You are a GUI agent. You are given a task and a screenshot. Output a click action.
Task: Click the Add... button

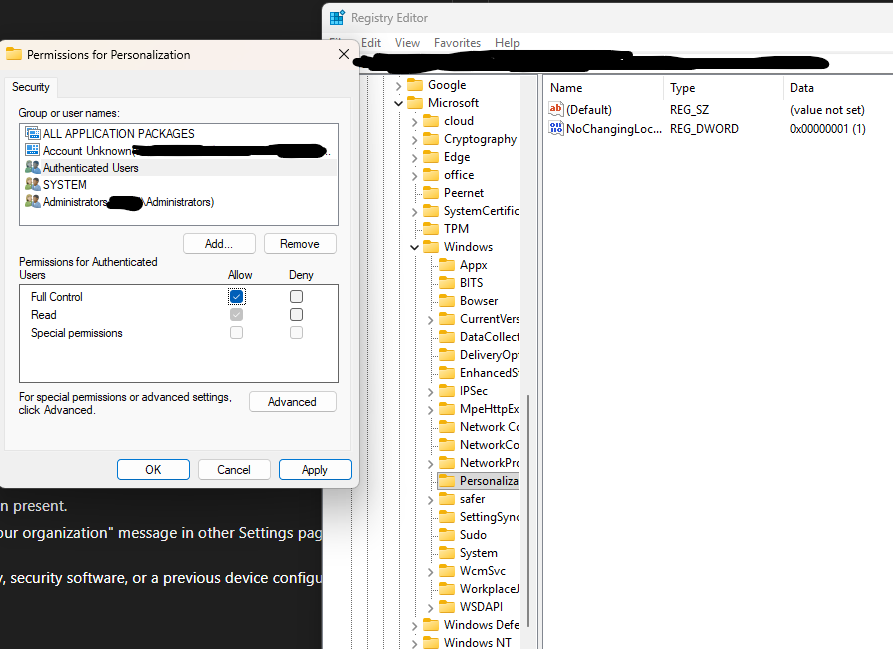point(219,244)
